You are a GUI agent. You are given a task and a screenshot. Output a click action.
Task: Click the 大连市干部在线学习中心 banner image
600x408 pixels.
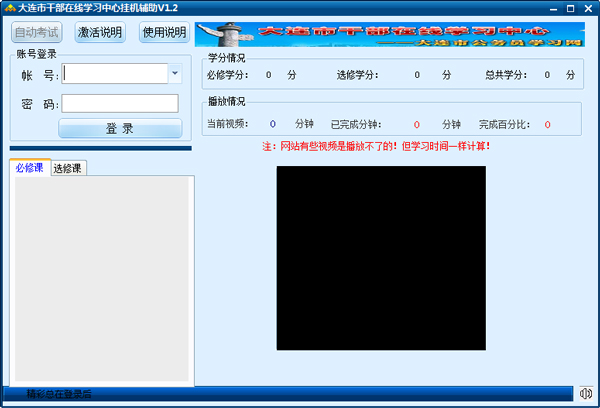pos(390,34)
